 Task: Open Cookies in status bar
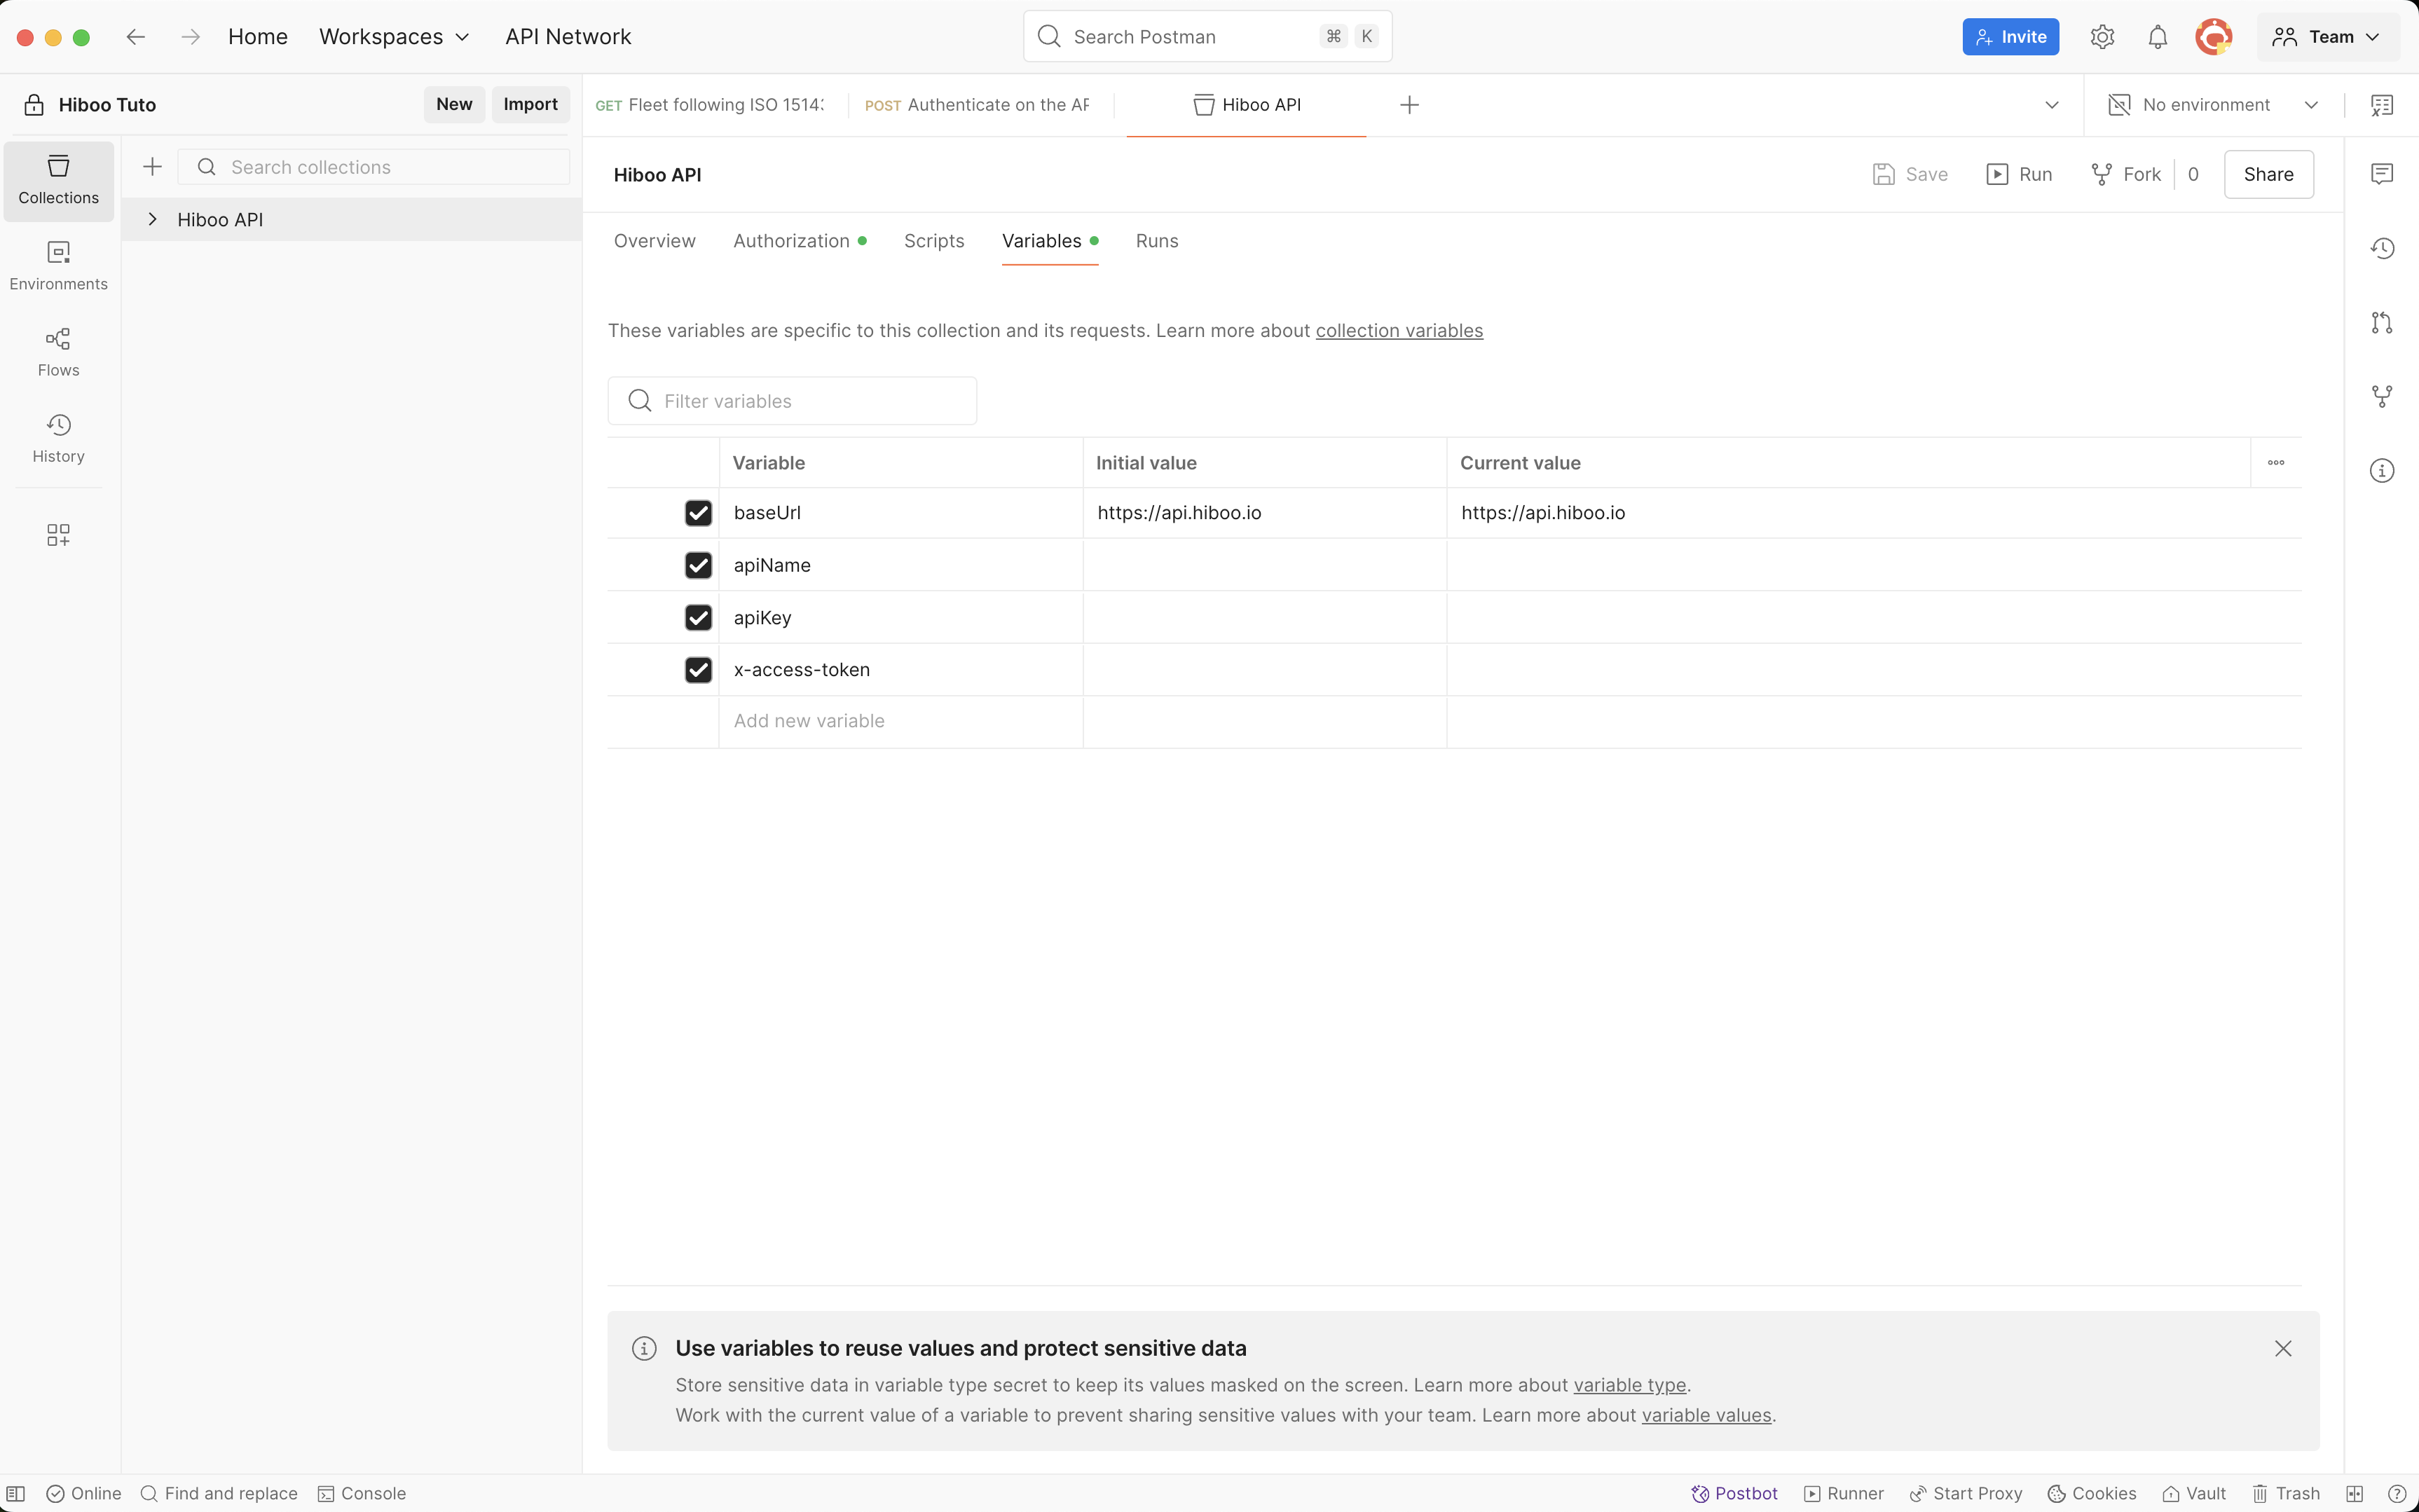[2092, 1493]
